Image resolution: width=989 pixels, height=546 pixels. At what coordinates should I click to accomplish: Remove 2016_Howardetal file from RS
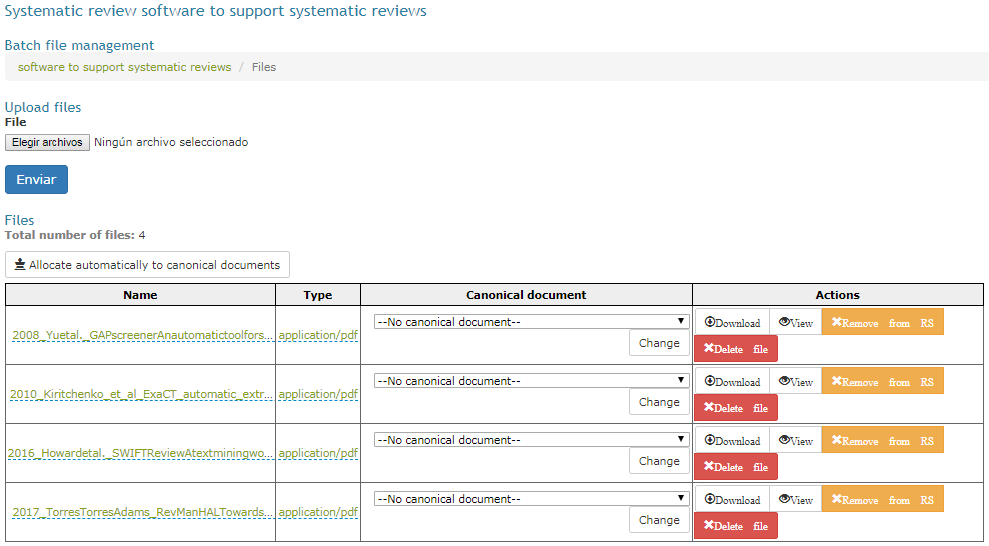point(882,440)
